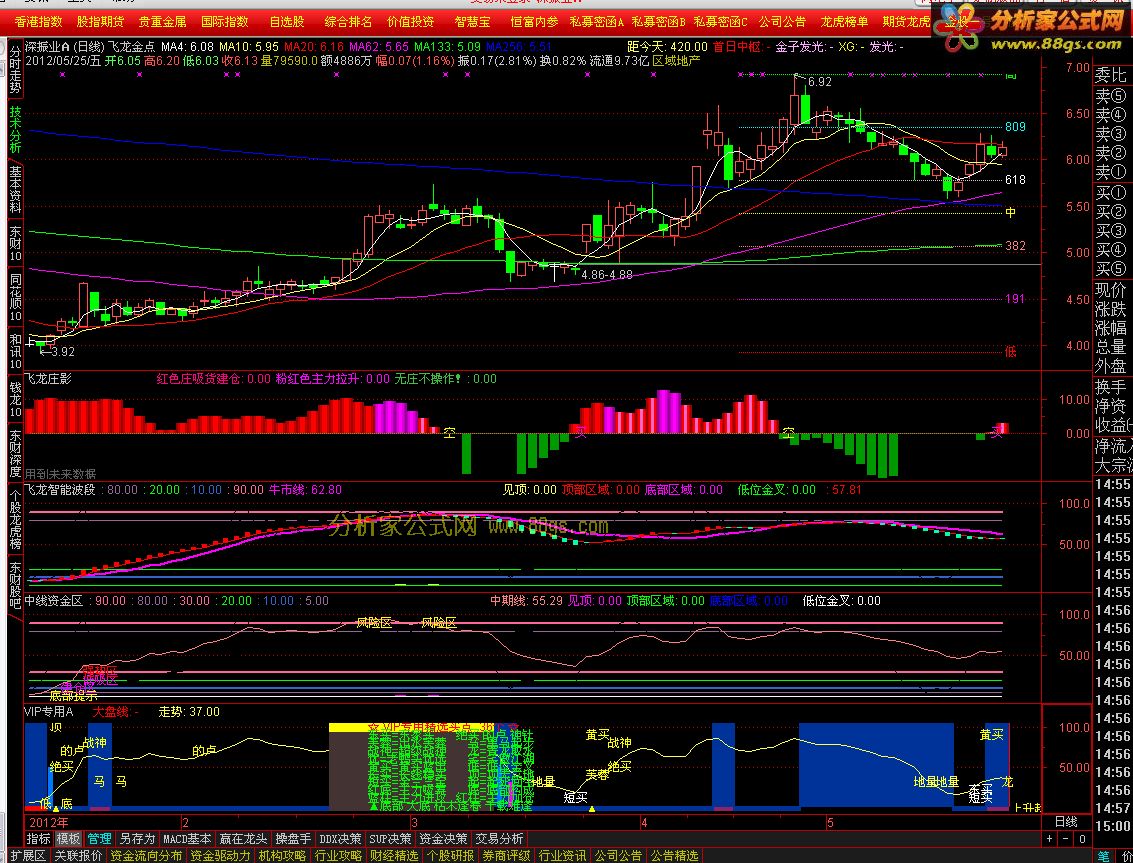The width and height of the screenshot is (1133, 863).
Task: Click the 深振业A stock name header
Action: tap(48, 46)
